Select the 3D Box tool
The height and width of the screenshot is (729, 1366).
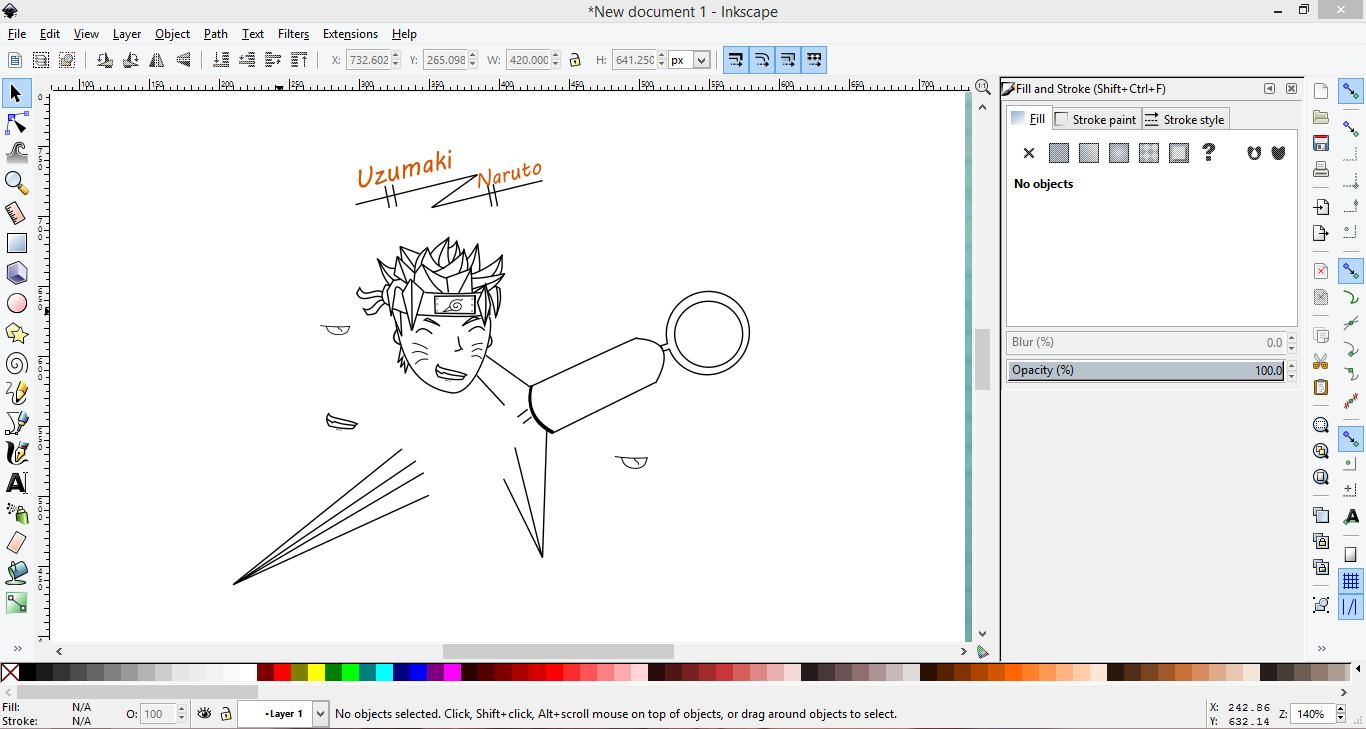pos(17,273)
